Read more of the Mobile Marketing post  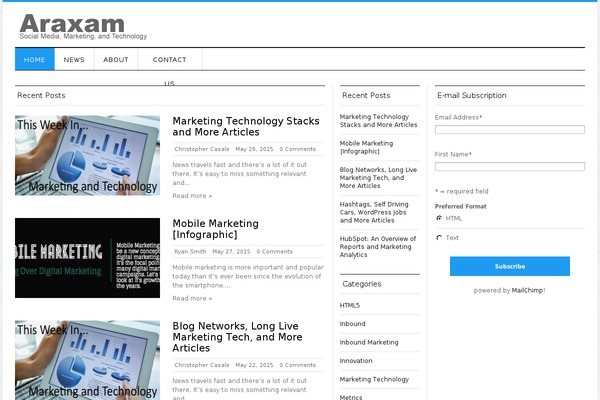click(x=192, y=298)
